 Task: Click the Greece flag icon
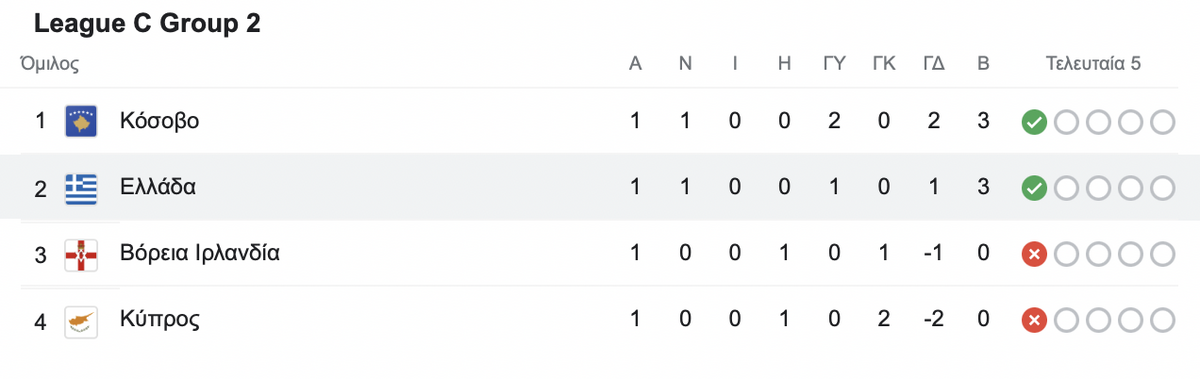pos(81,188)
